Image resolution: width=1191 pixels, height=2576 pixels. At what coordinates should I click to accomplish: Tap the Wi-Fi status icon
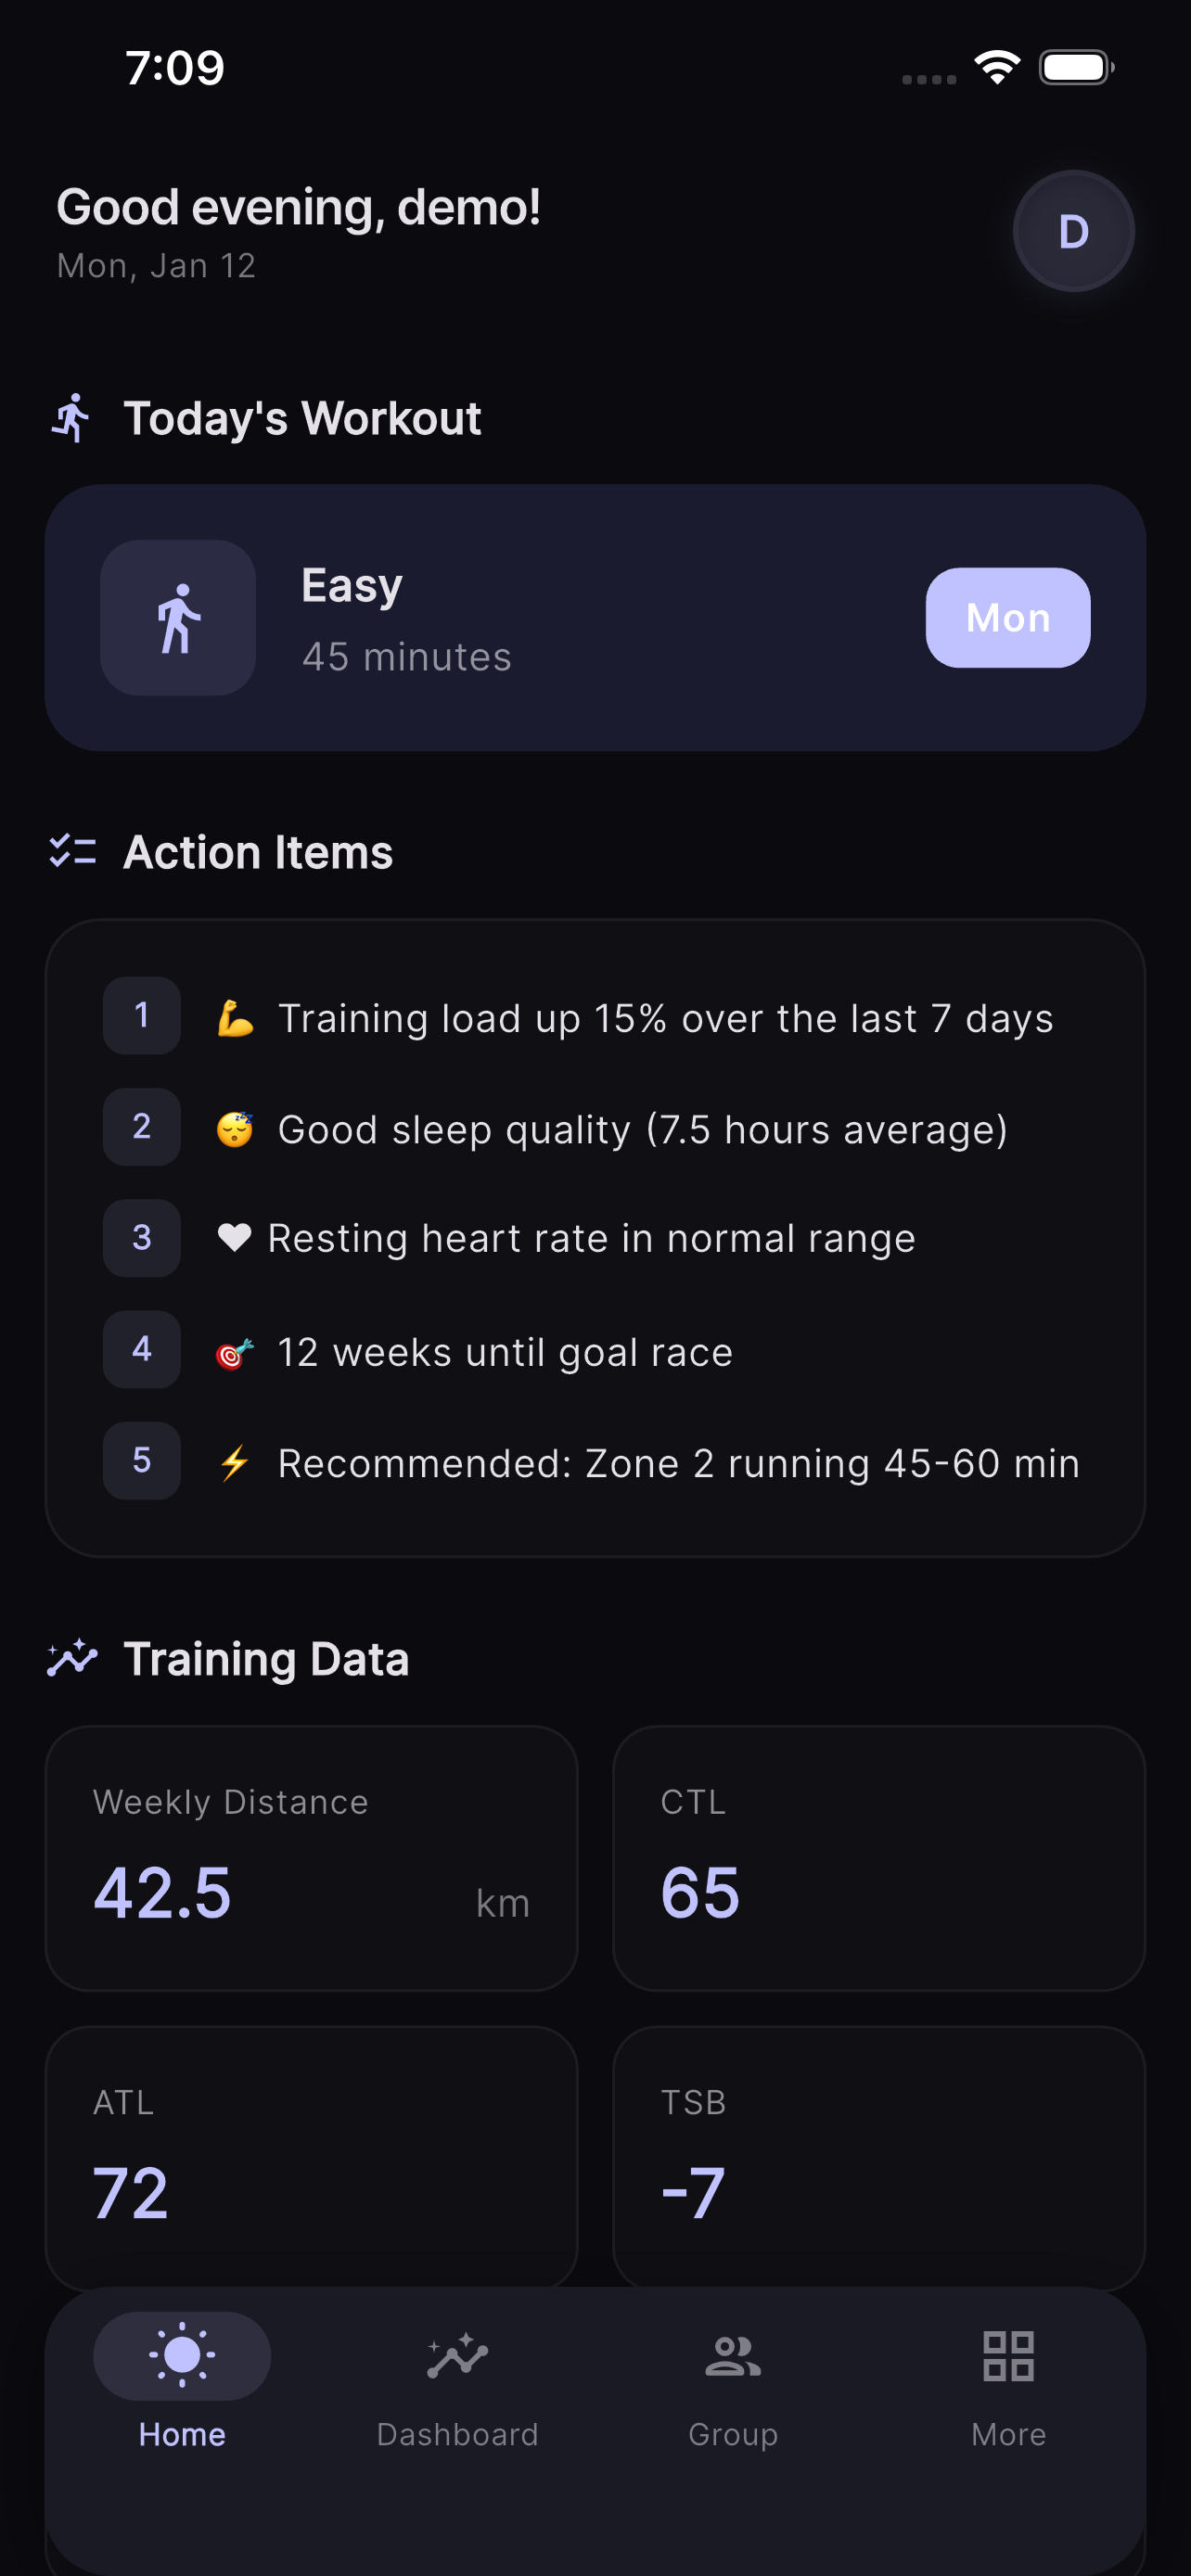(x=996, y=66)
